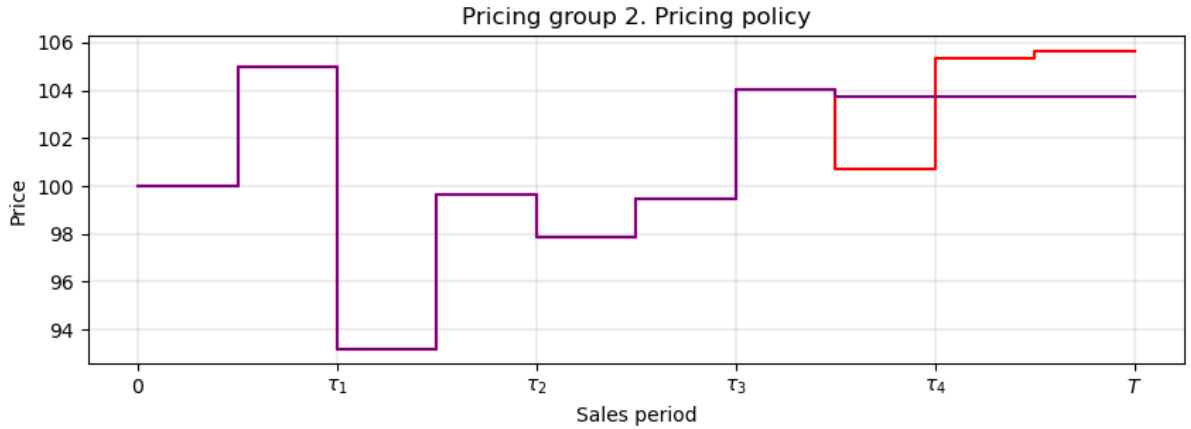The width and height of the screenshot is (1191, 429).
Task: Click the τ2 x-axis tick label
Action: pyautogui.click(x=537, y=385)
